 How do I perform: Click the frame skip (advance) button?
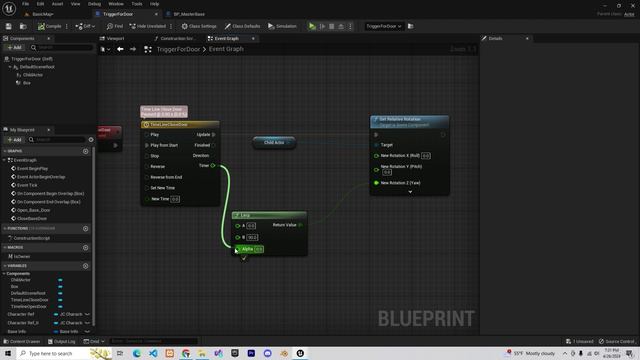tap(322, 26)
